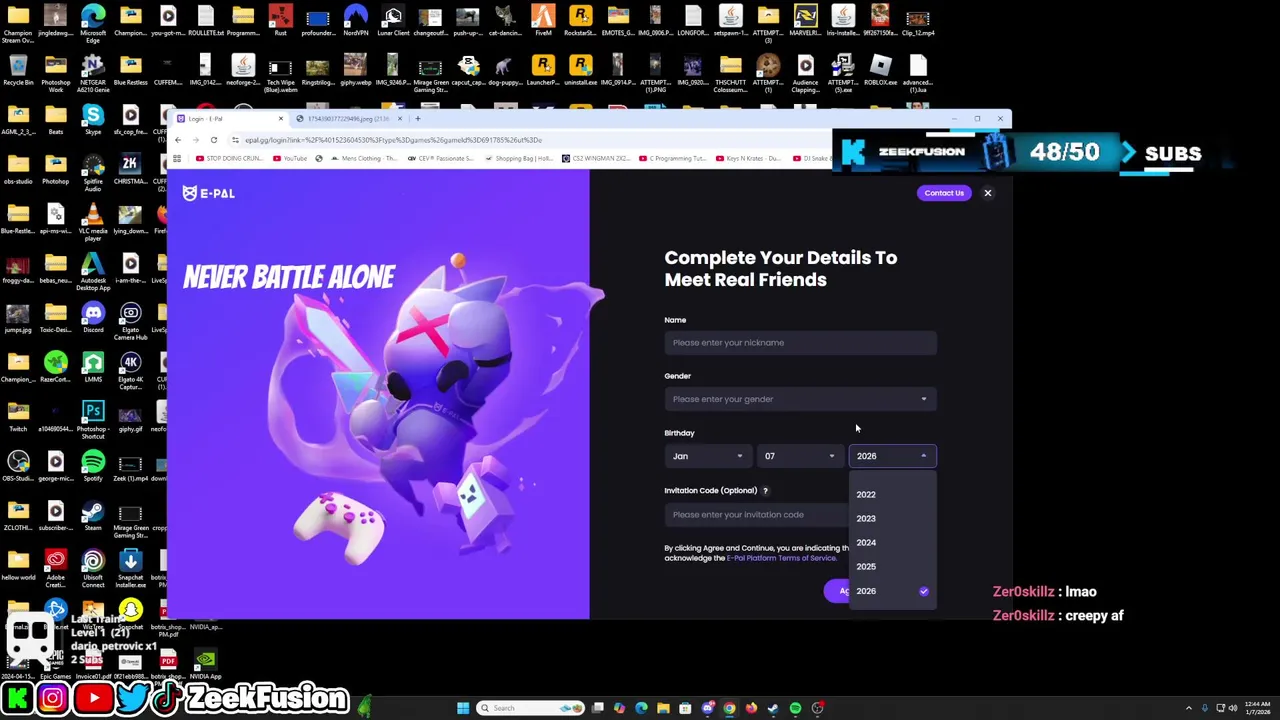Open the Mens Clothing bookmark

(362, 158)
